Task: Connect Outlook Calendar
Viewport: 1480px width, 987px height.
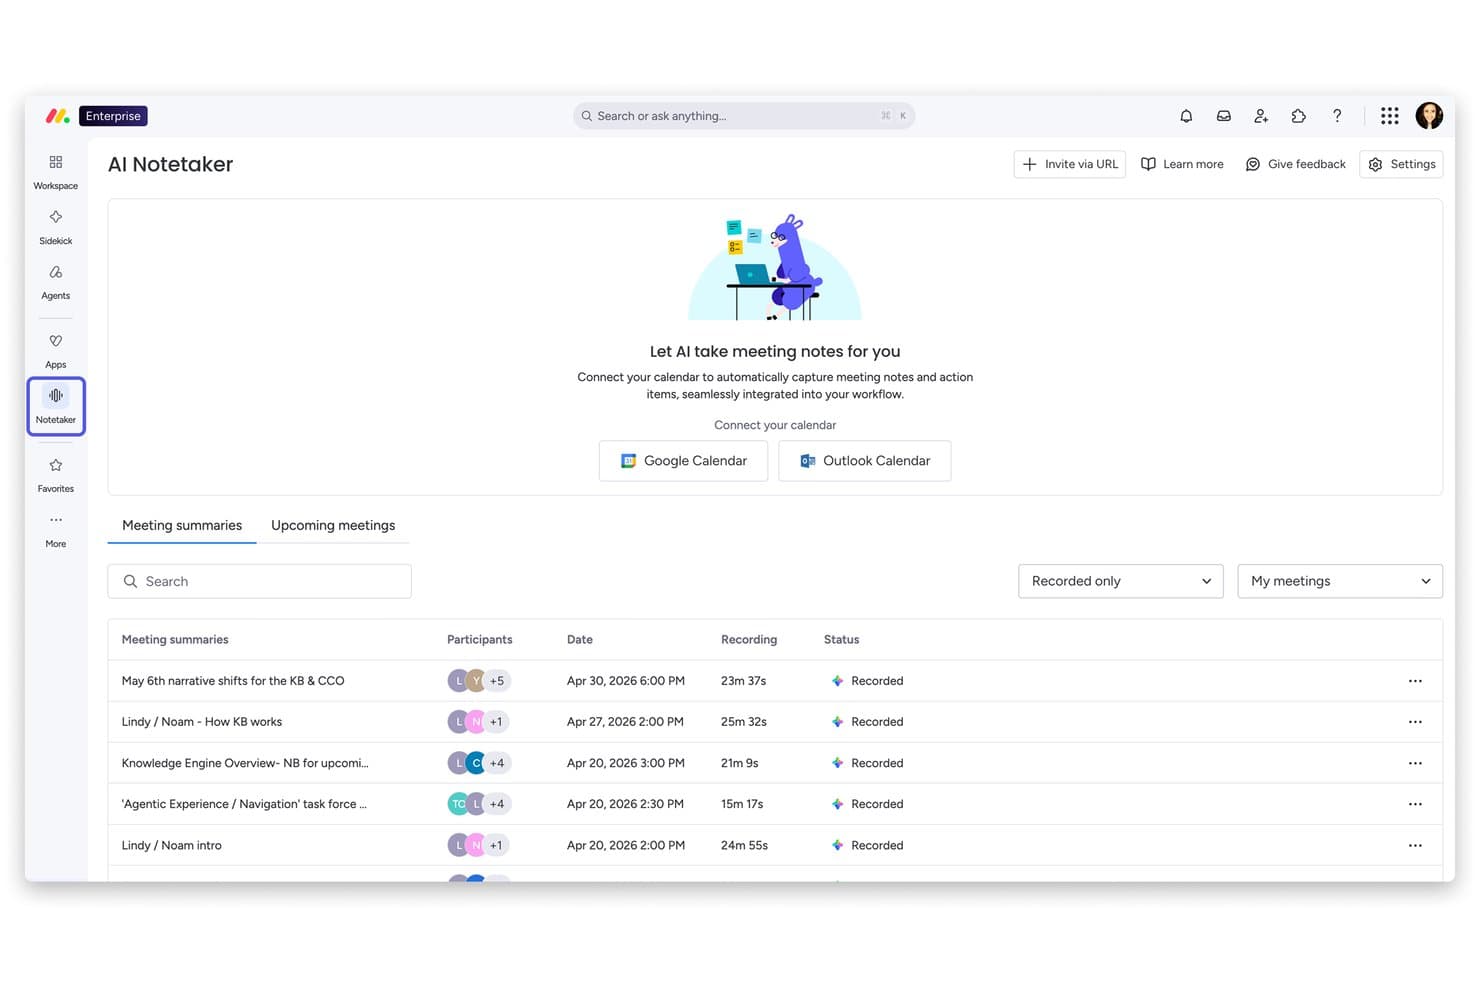Action: pyautogui.click(x=864, y=461)
